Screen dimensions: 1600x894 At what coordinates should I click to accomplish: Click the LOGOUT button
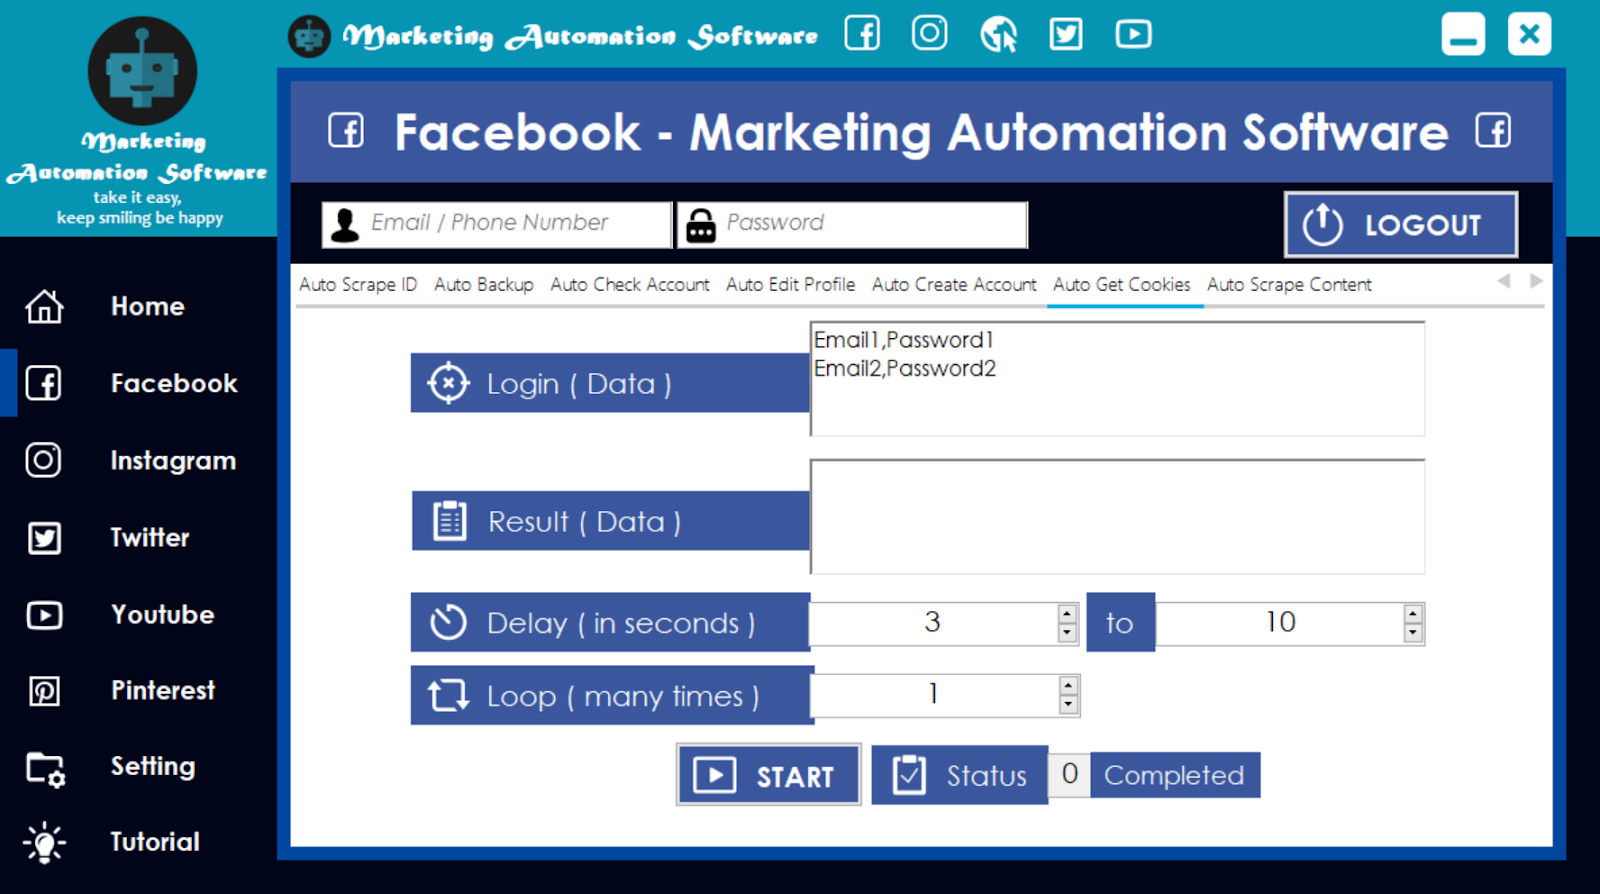1401,225
